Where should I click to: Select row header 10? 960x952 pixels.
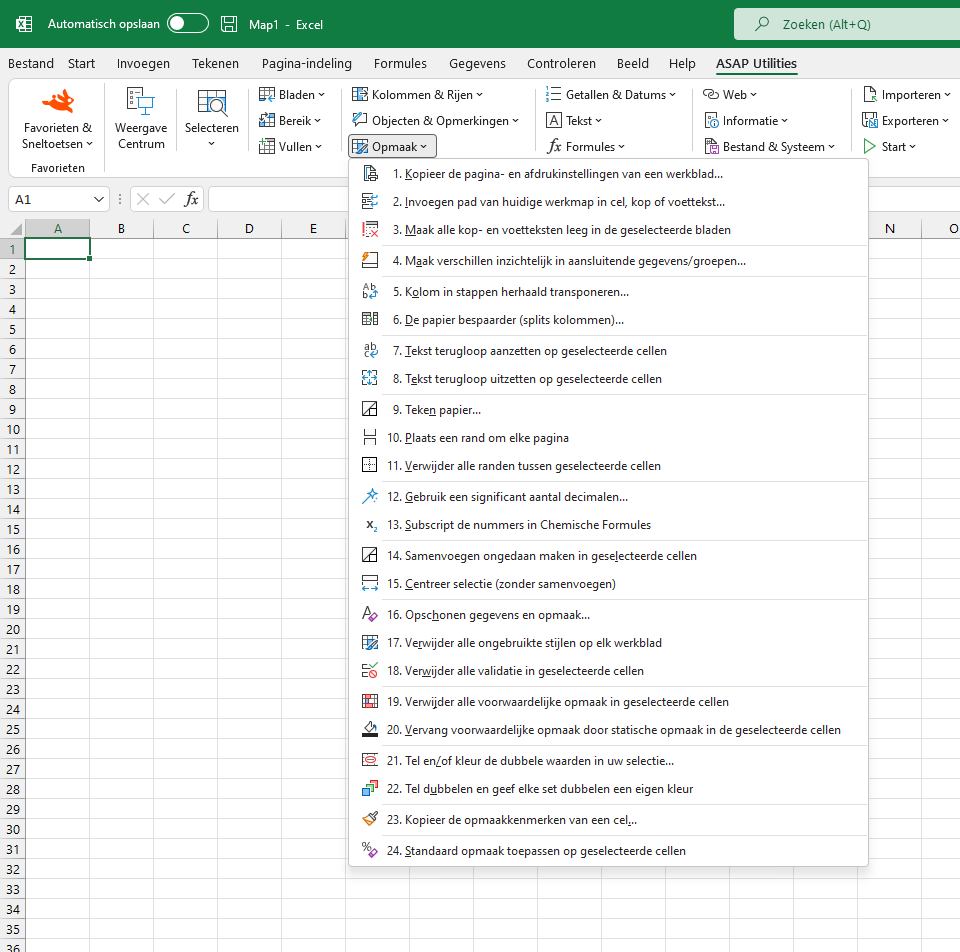tap(13, 429)
